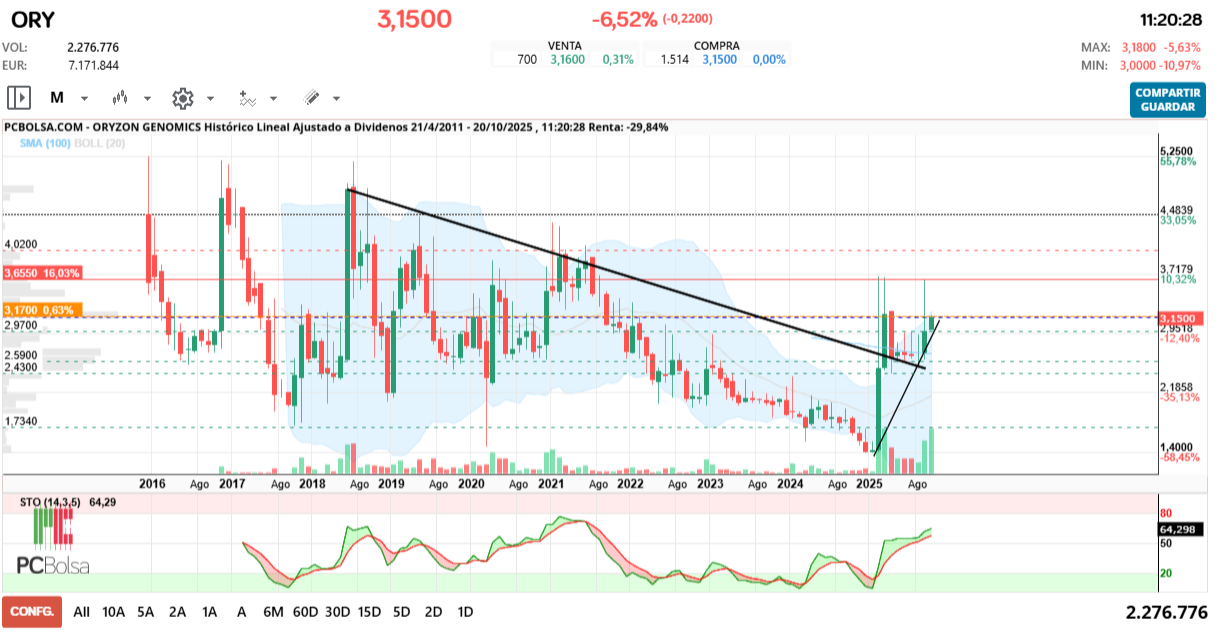This screenshot has height=633, width=1221.
Task: Click the STO (14,3,5) indicator label
Action: [x=51, y=501]
